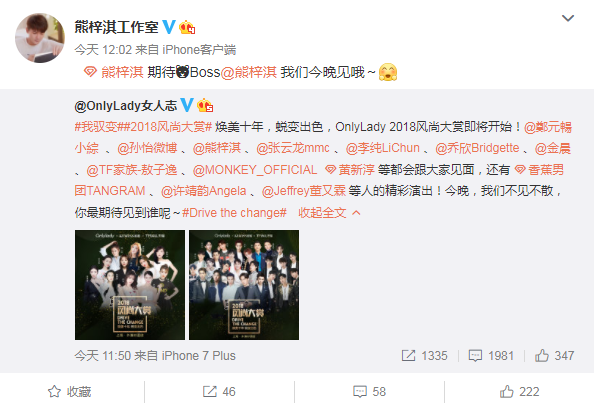
Task: Open the @OnlyLady女人志 account link
Action: (x=126, y=106)
